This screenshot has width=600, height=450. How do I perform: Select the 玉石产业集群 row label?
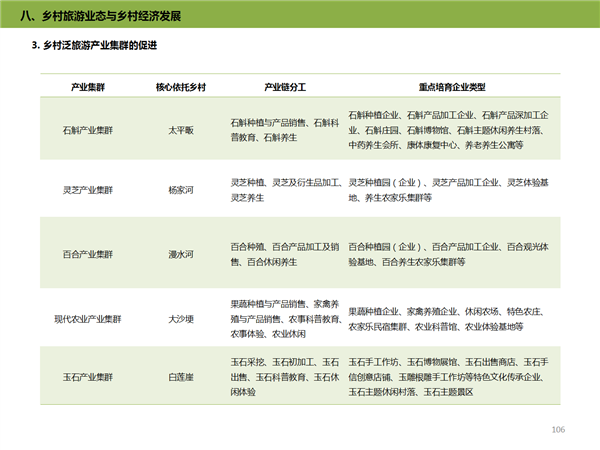pos(88,377)
